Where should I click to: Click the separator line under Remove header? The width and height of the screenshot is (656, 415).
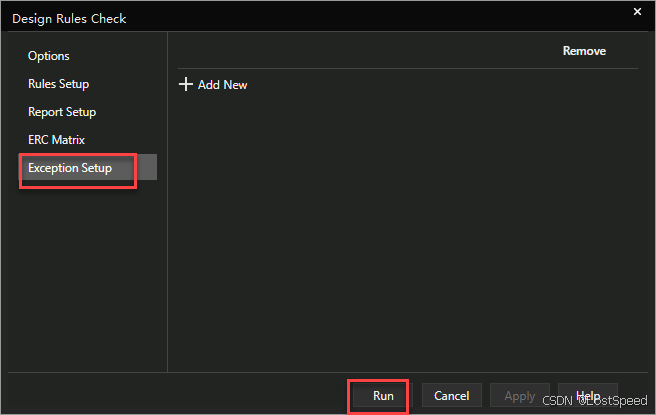click(400, 68)
